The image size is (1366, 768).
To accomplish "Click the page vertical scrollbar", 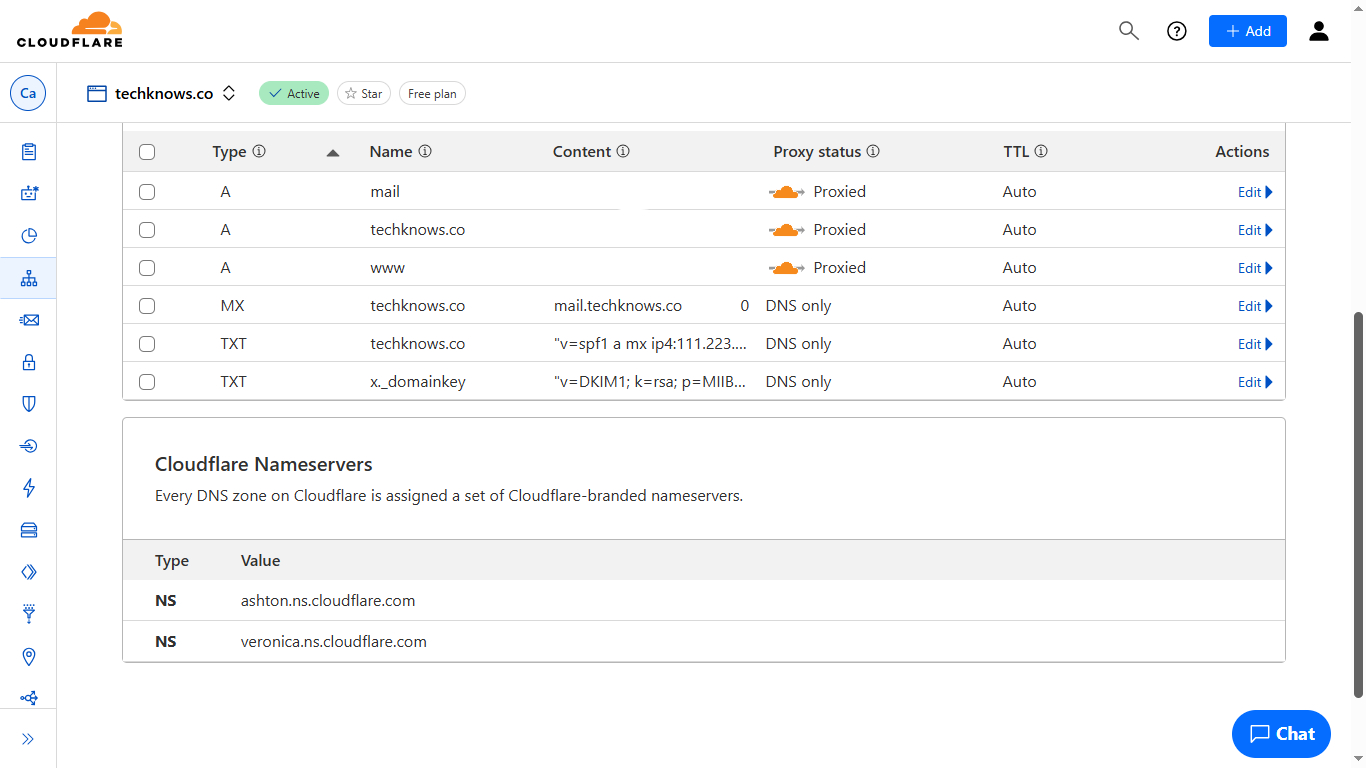I will [1358, 505].
